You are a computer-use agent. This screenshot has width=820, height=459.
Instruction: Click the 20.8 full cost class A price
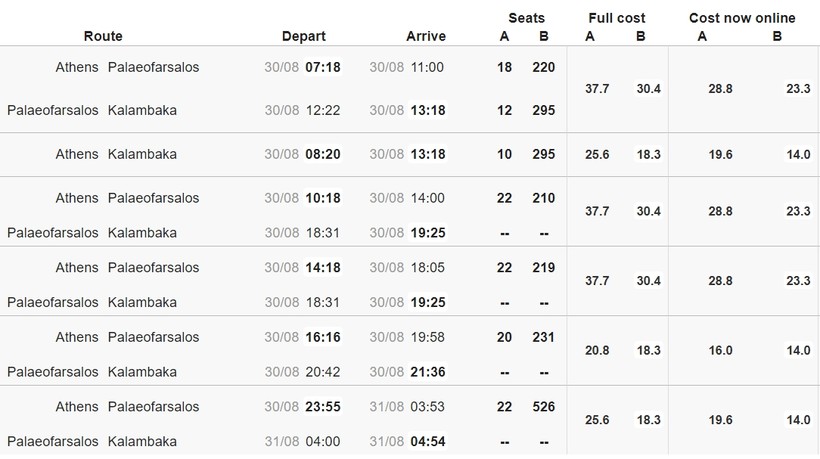coord(597,351)
